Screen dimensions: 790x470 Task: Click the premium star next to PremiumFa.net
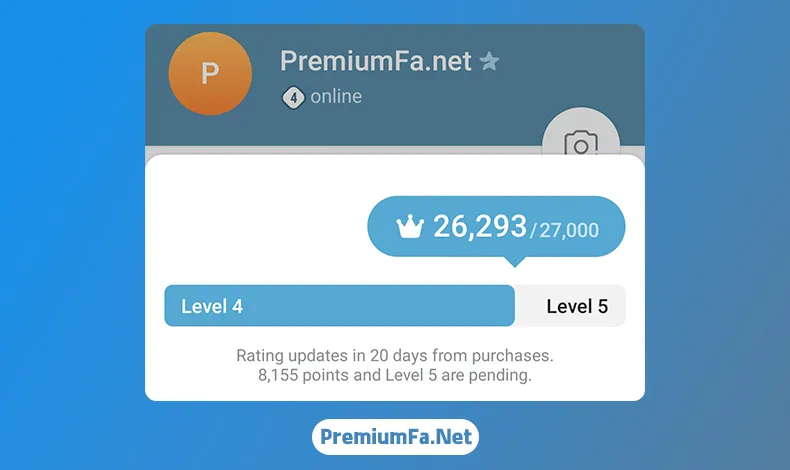[489, 61]
